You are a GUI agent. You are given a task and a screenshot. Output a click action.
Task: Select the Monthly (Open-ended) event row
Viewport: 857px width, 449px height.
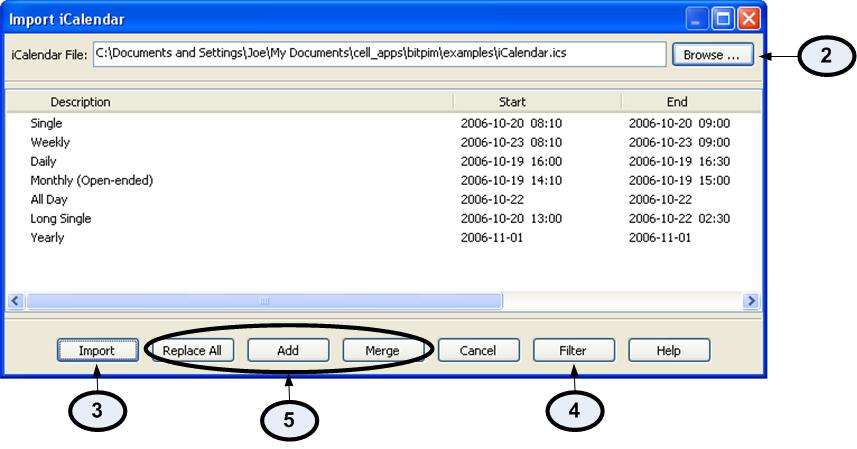[383, 181]
